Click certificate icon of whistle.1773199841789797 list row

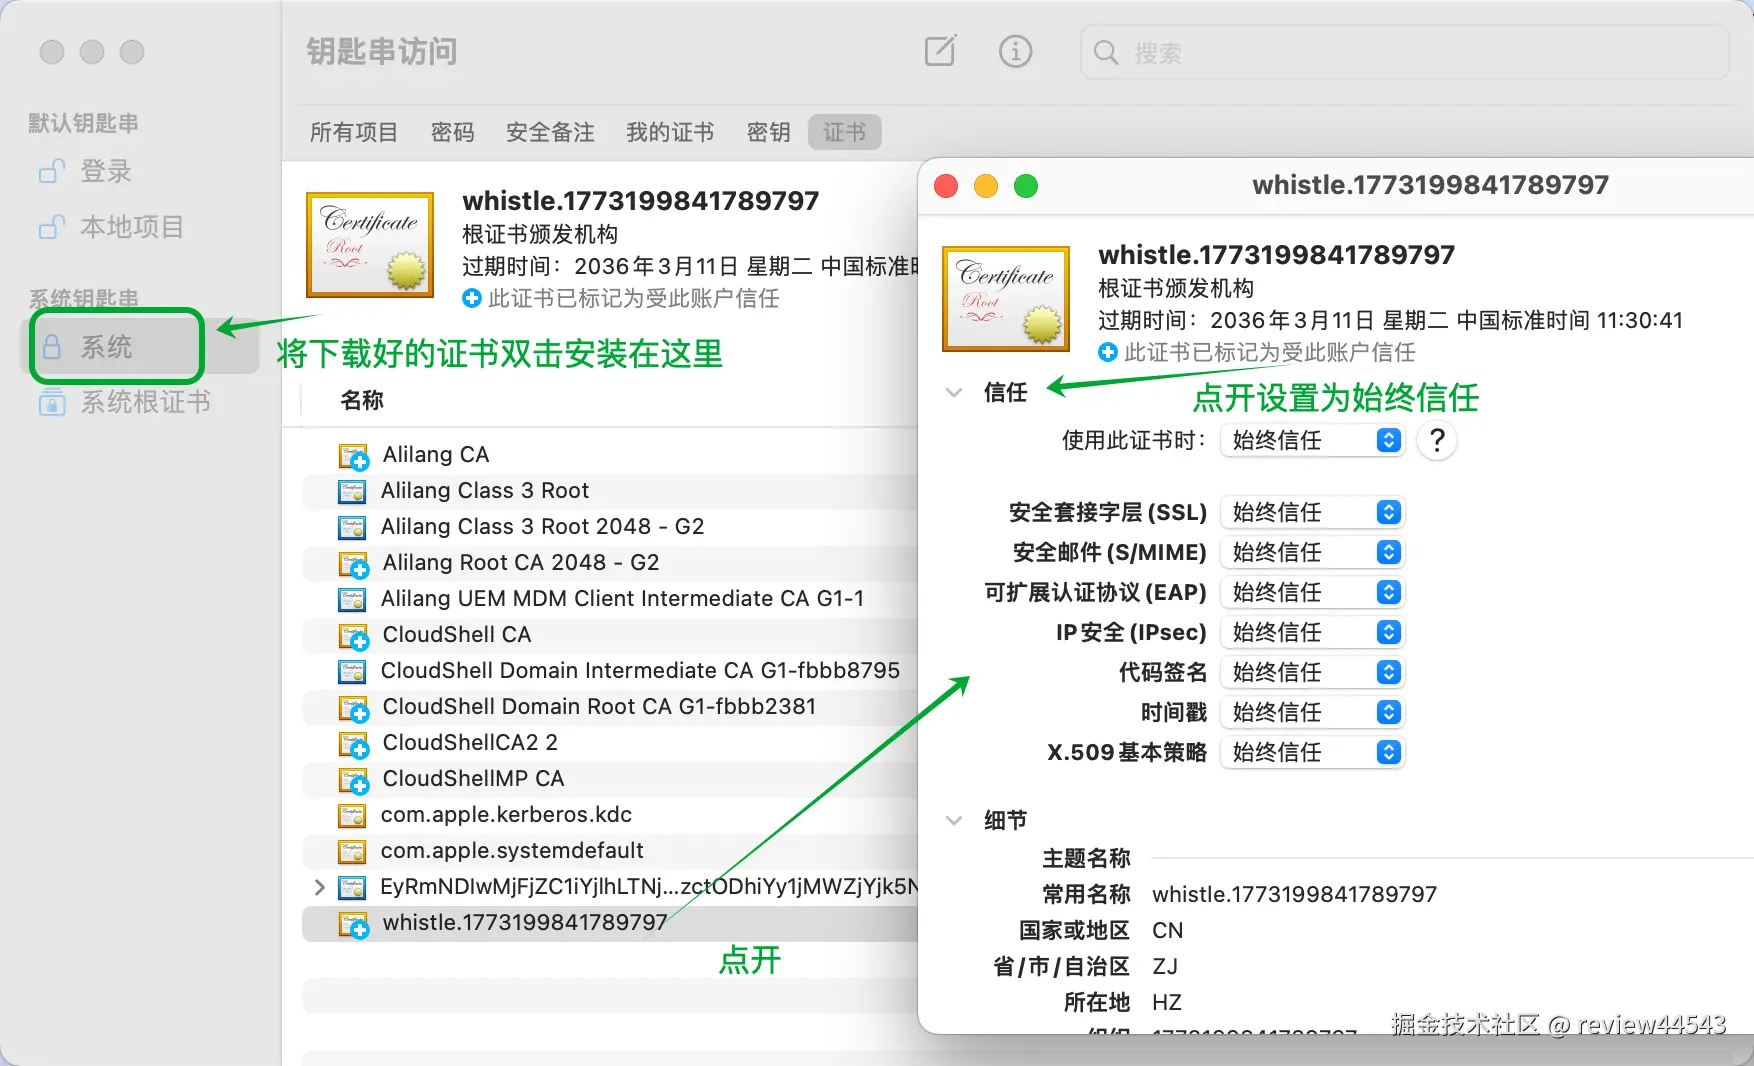coord(354,924)
